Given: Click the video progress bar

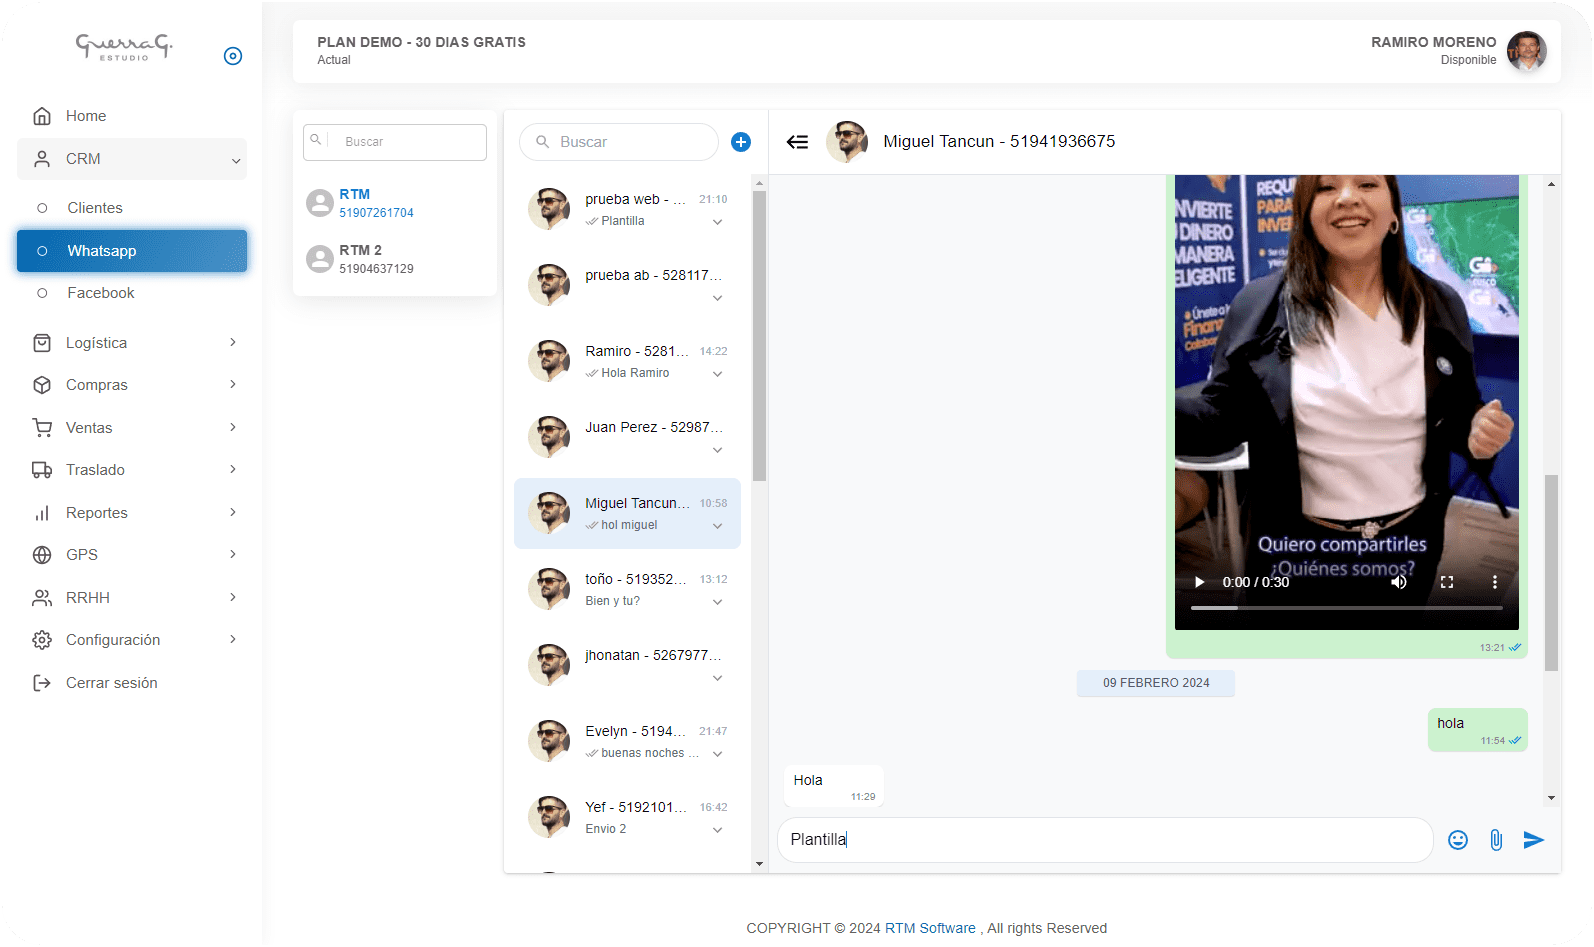Looking at the screenshot, I should 1347,608.
